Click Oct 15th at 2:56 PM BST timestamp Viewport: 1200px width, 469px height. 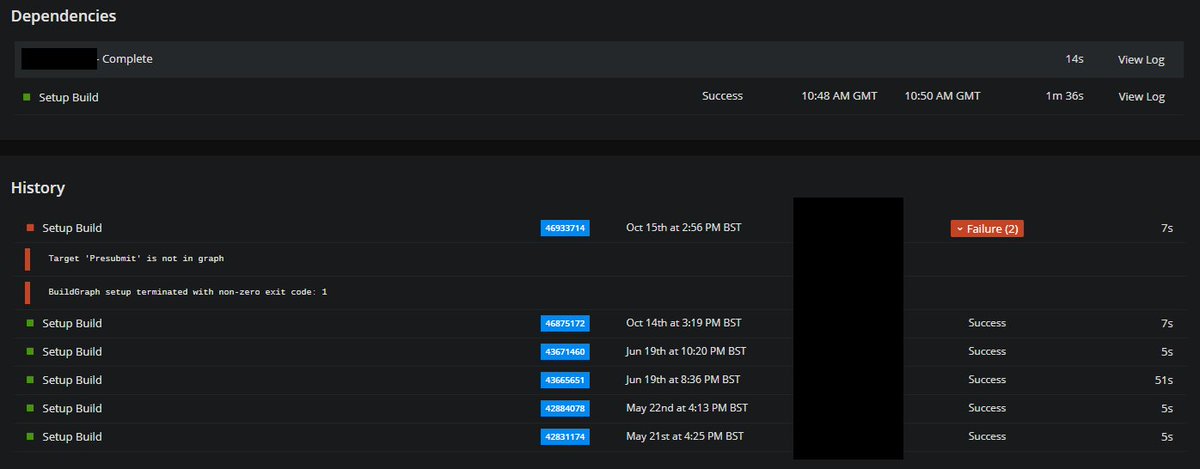[x=684, y=228]
